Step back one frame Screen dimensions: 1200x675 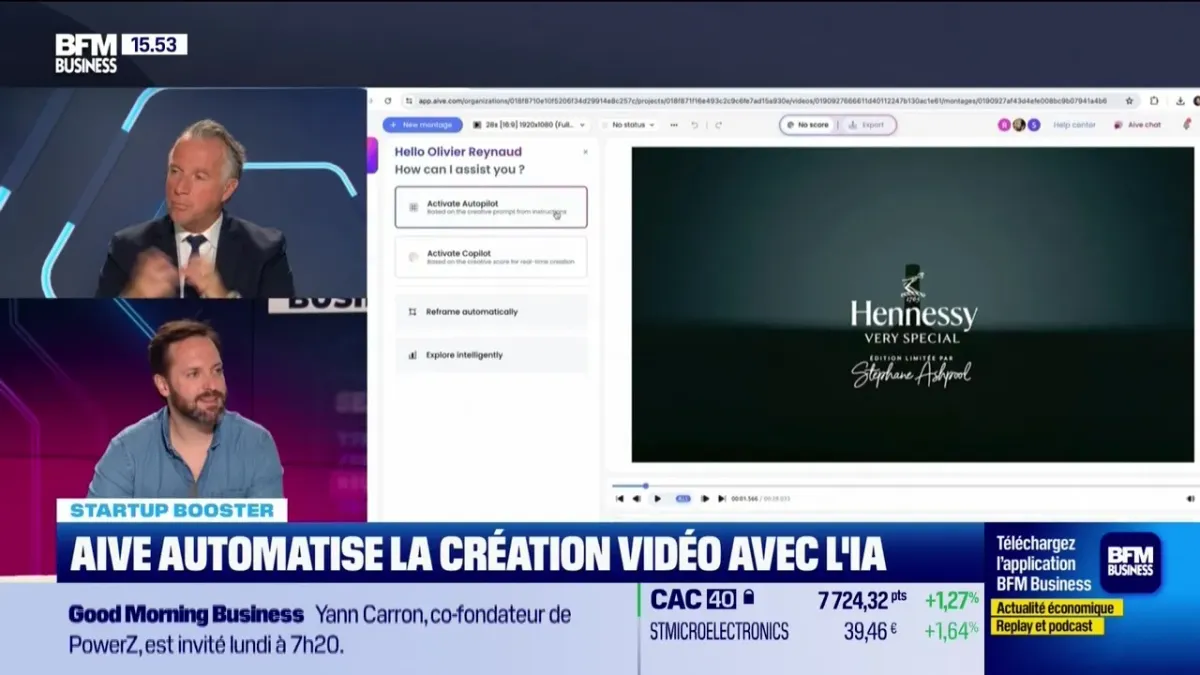637,498
